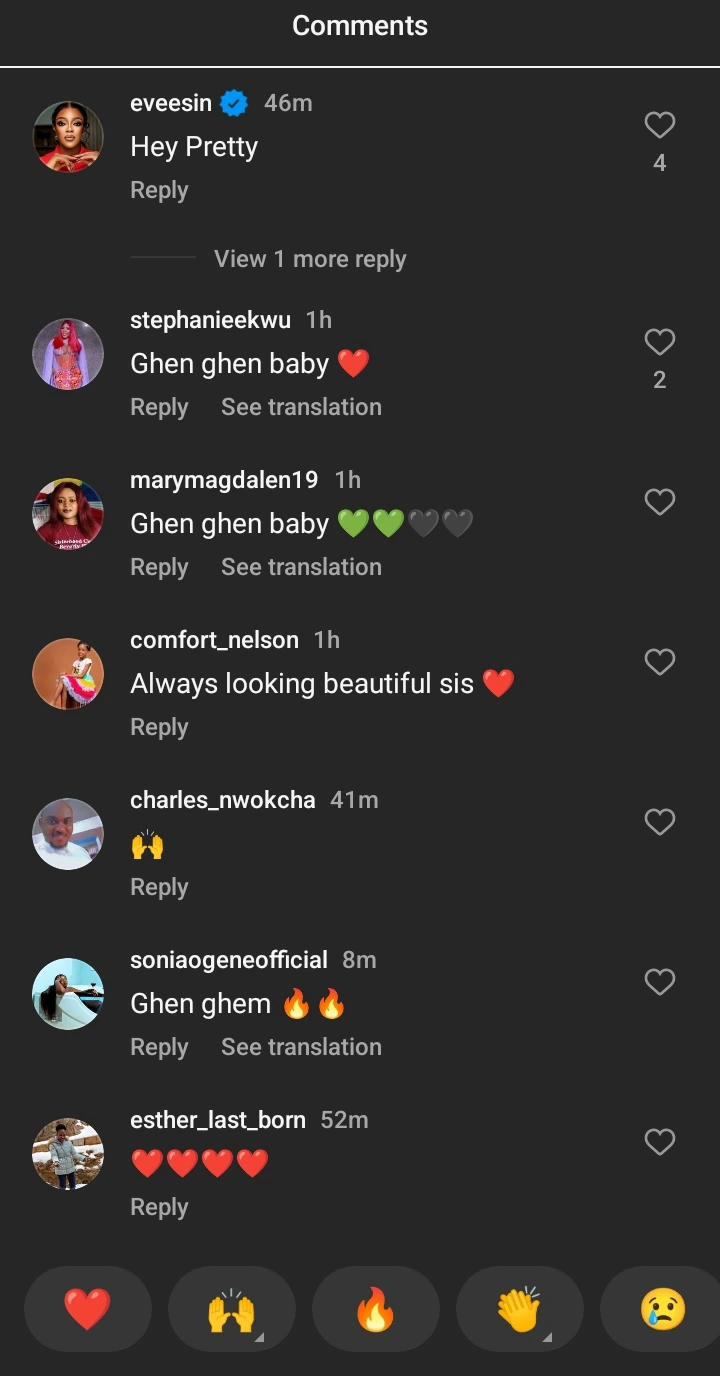Tap heart next to comfort_nelson's comment
The height and width of the screenshot is (1376, 720).
[659, 662]
